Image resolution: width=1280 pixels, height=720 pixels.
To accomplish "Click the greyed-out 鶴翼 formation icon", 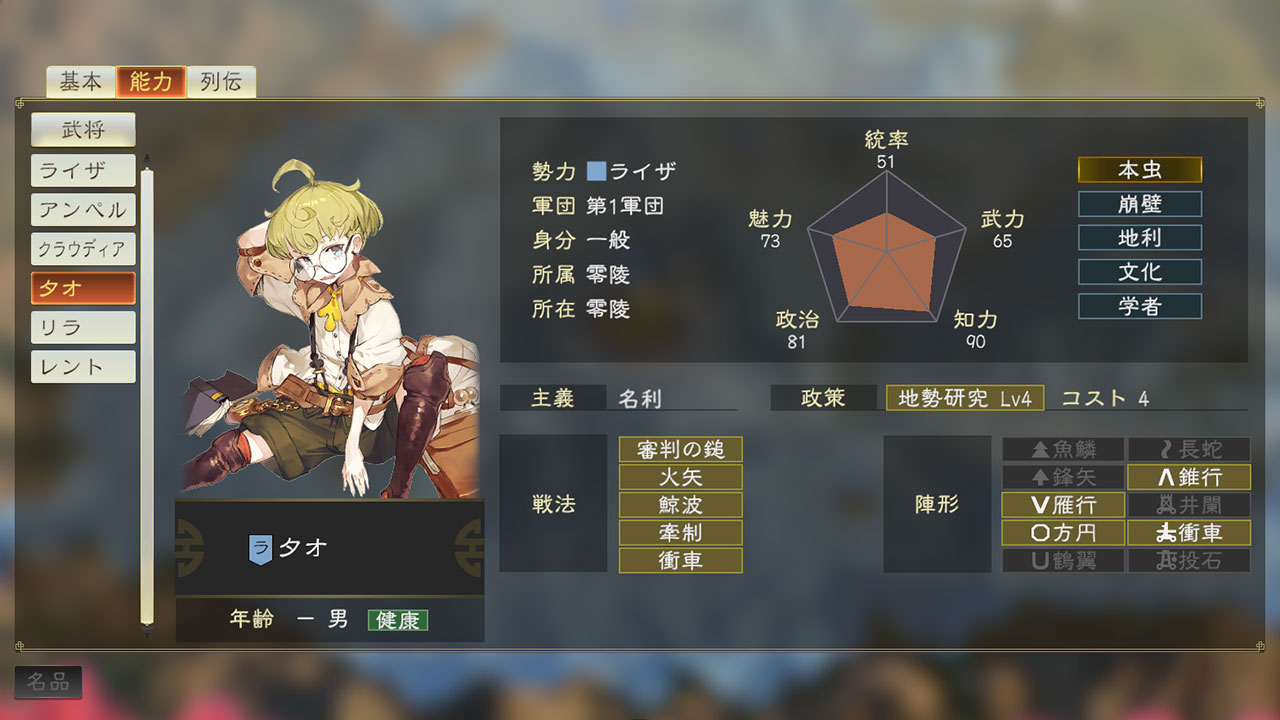I will (1062, 561).
